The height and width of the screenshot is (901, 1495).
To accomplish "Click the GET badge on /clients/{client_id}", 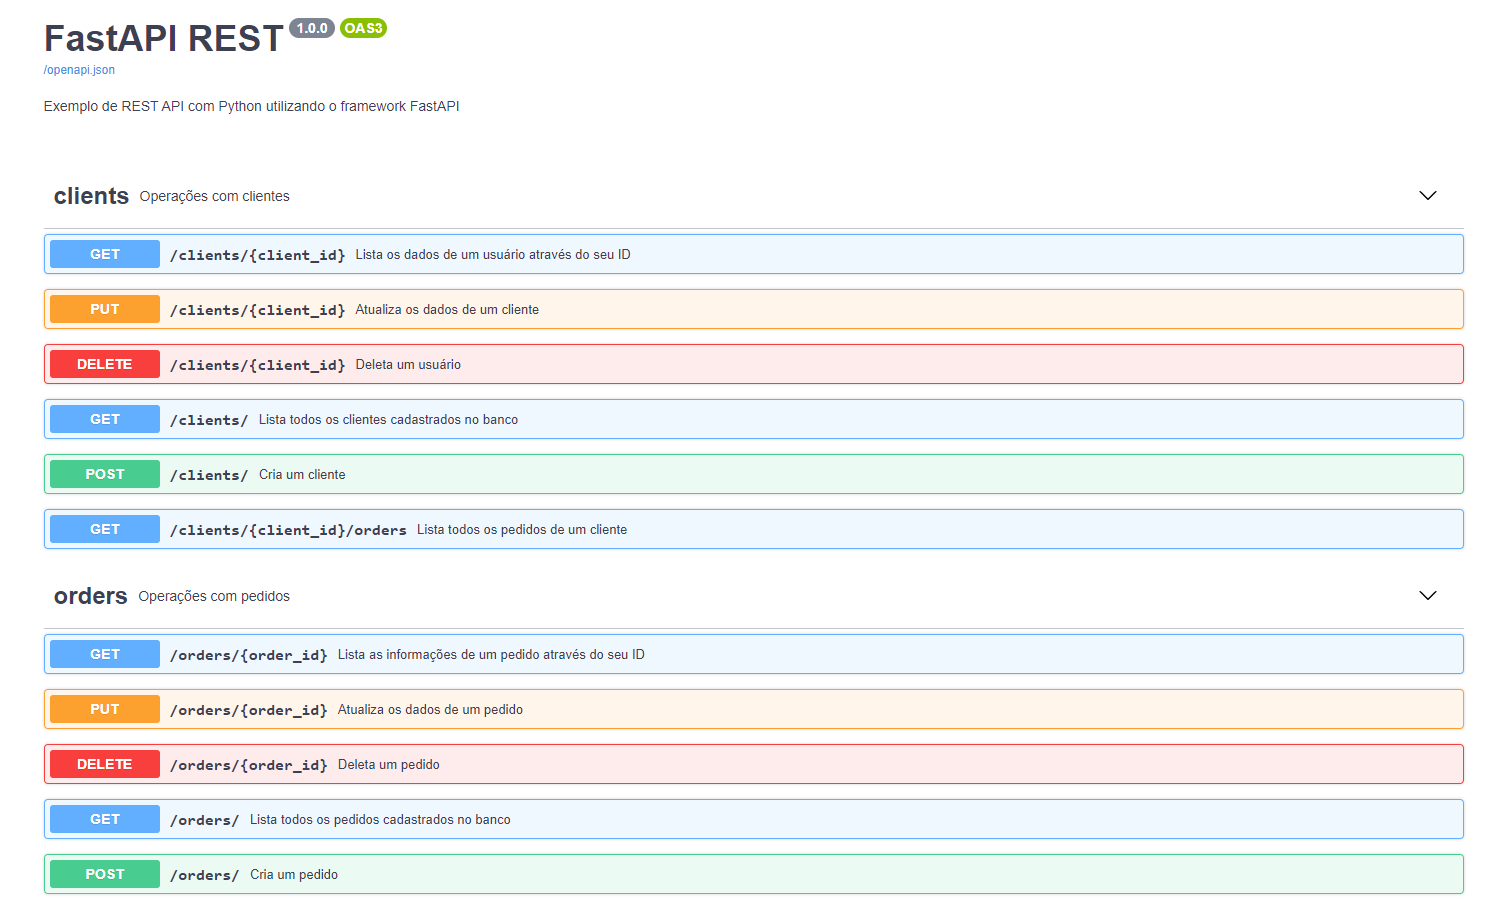I will click(104, 253).
